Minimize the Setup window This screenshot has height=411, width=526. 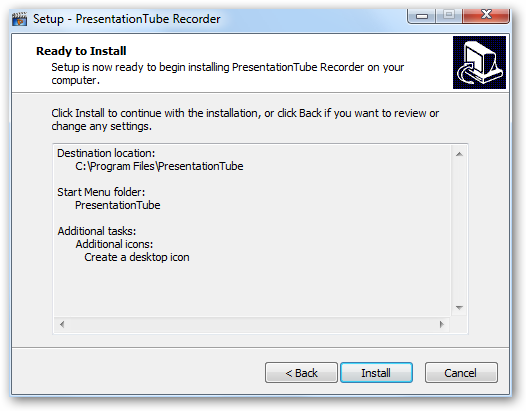point(422,15)
